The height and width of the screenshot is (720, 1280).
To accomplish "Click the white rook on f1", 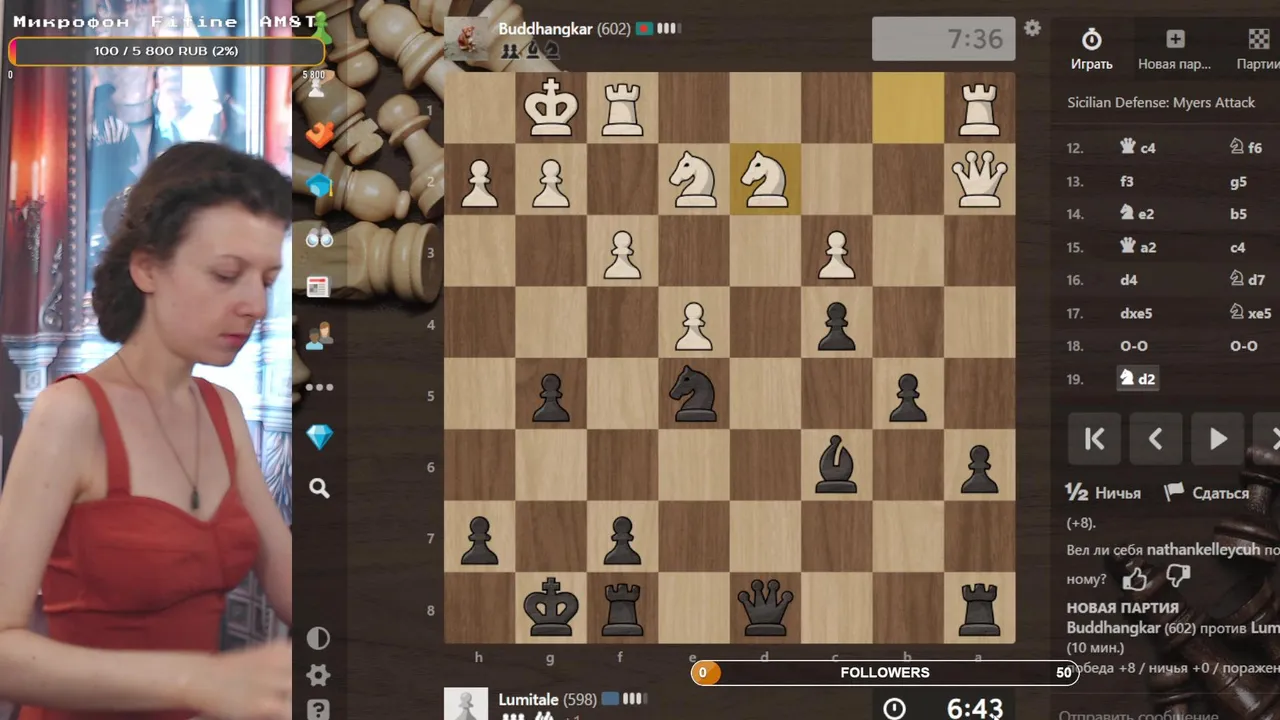I will [x=622, y=108].
